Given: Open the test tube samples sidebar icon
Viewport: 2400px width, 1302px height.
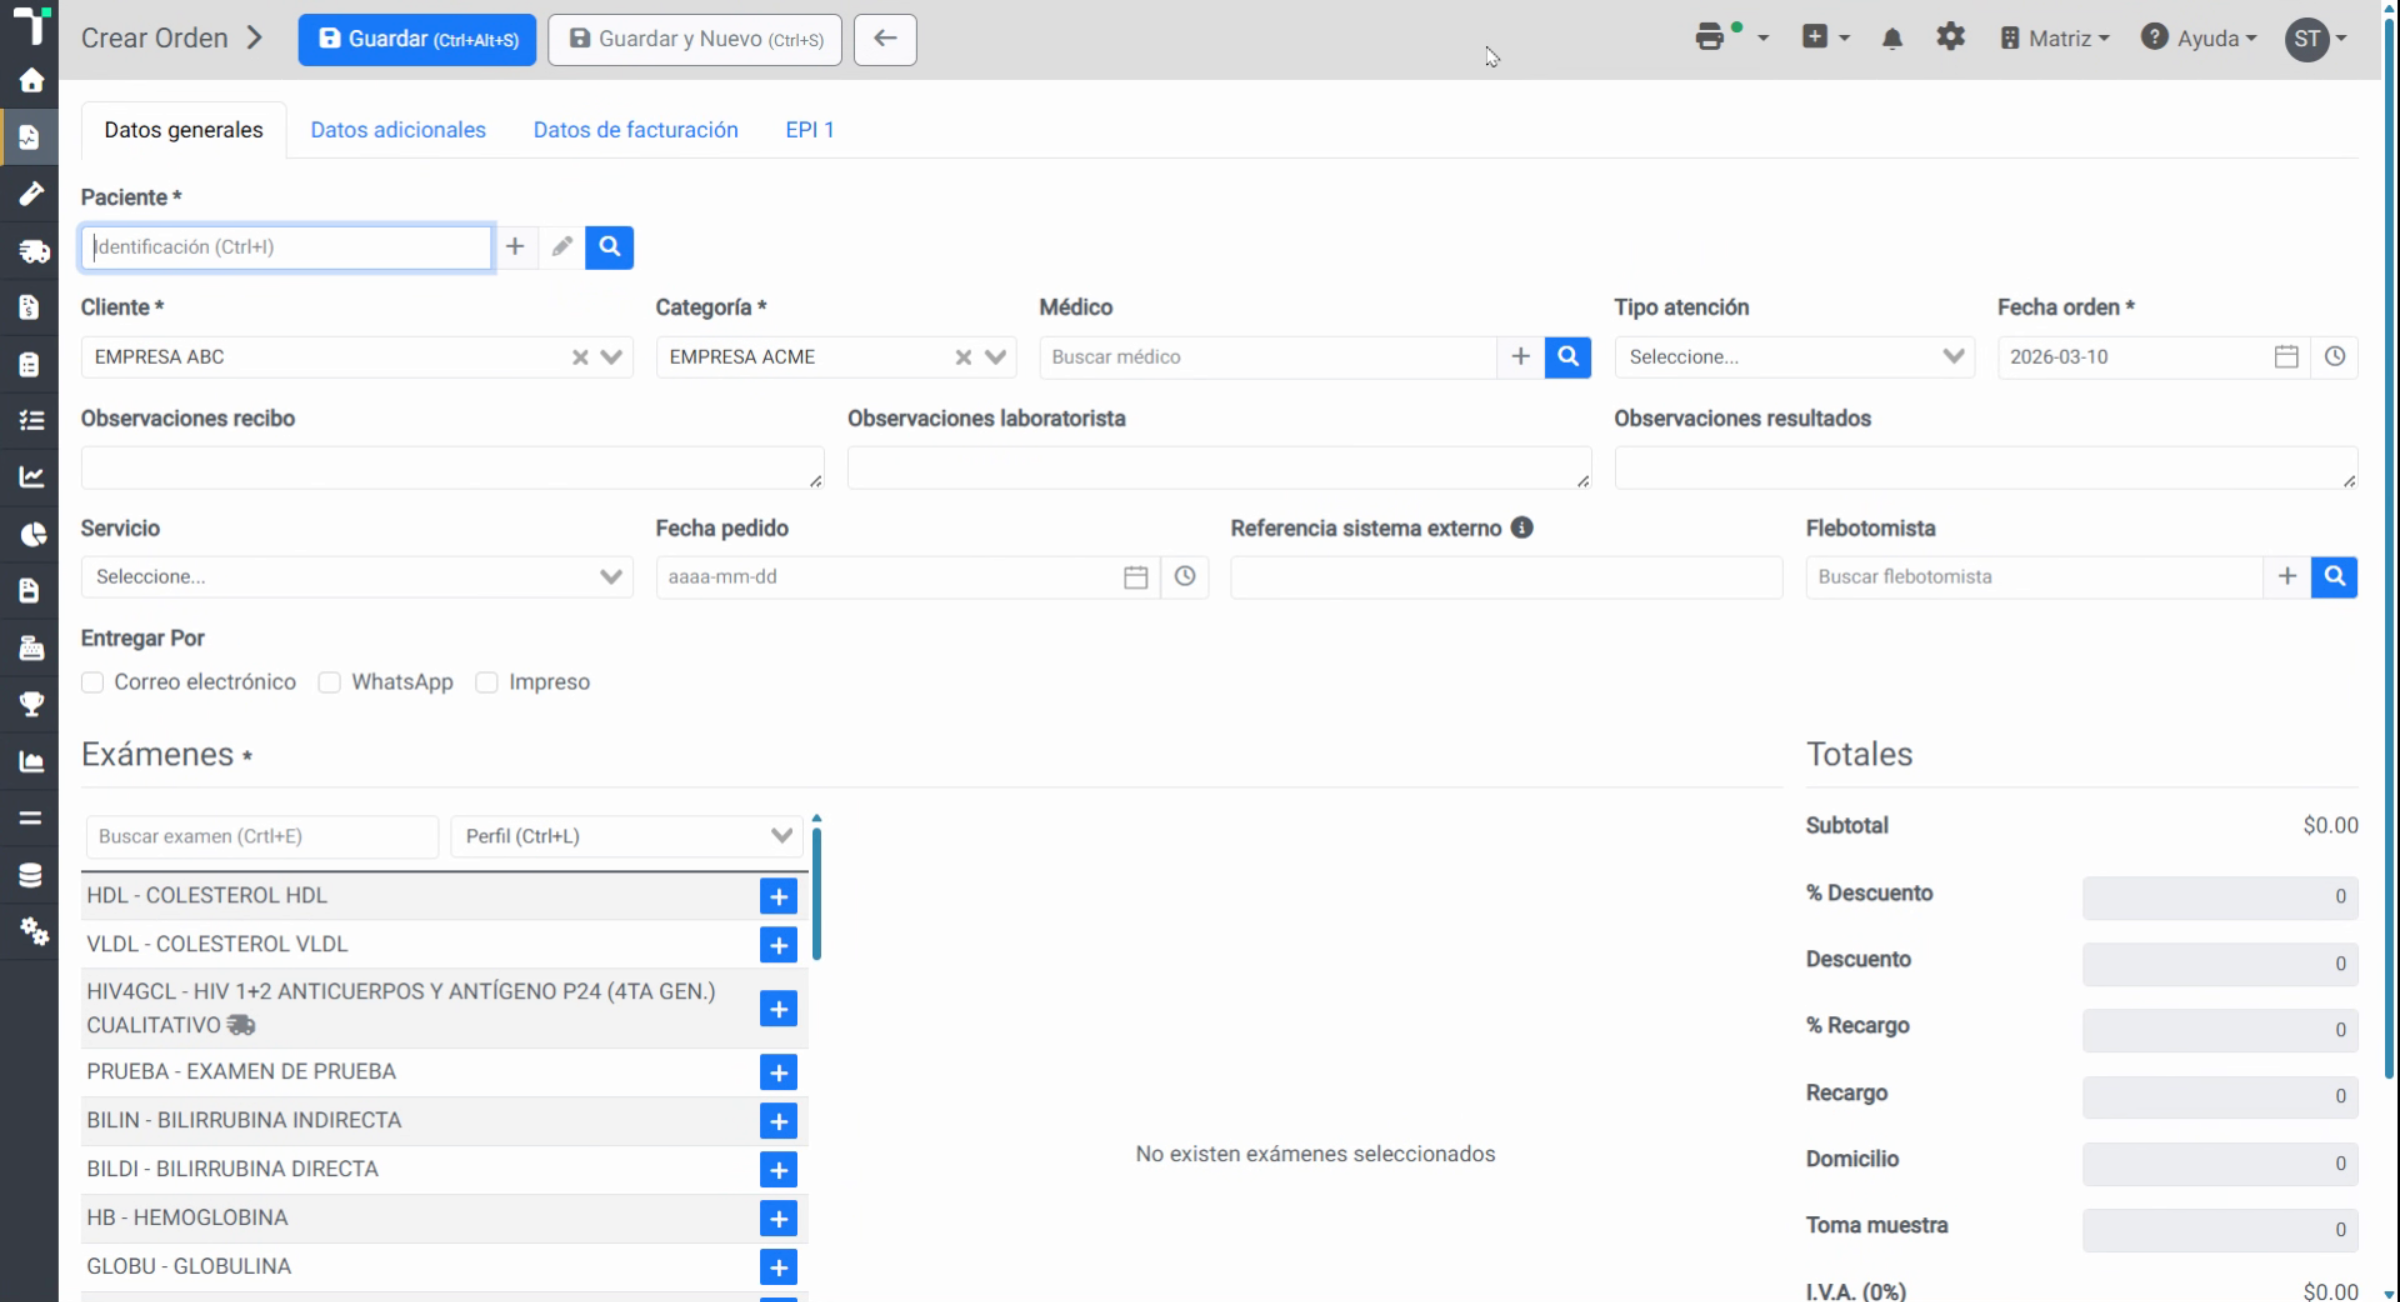Looking at the screenshot, I should point(31,193).
